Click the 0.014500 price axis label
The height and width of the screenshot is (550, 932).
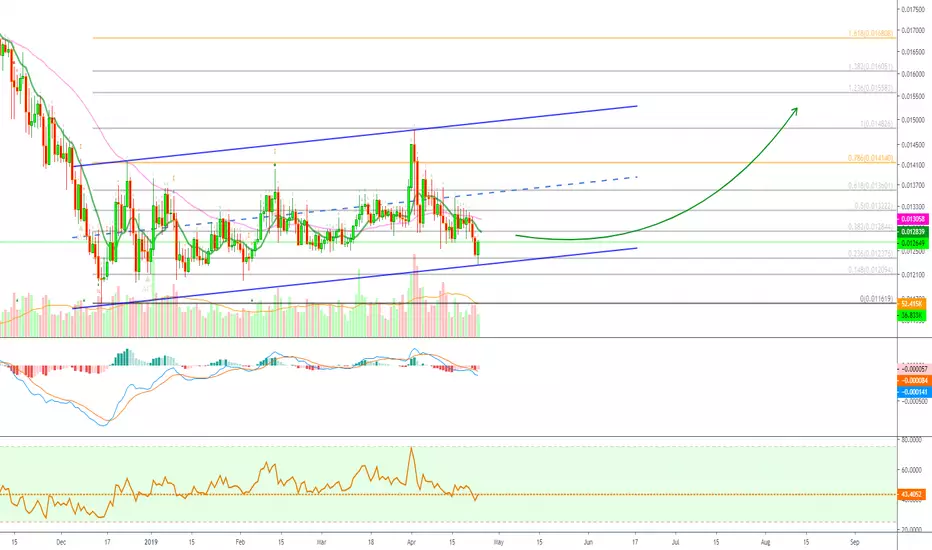(x=915, y=144)
